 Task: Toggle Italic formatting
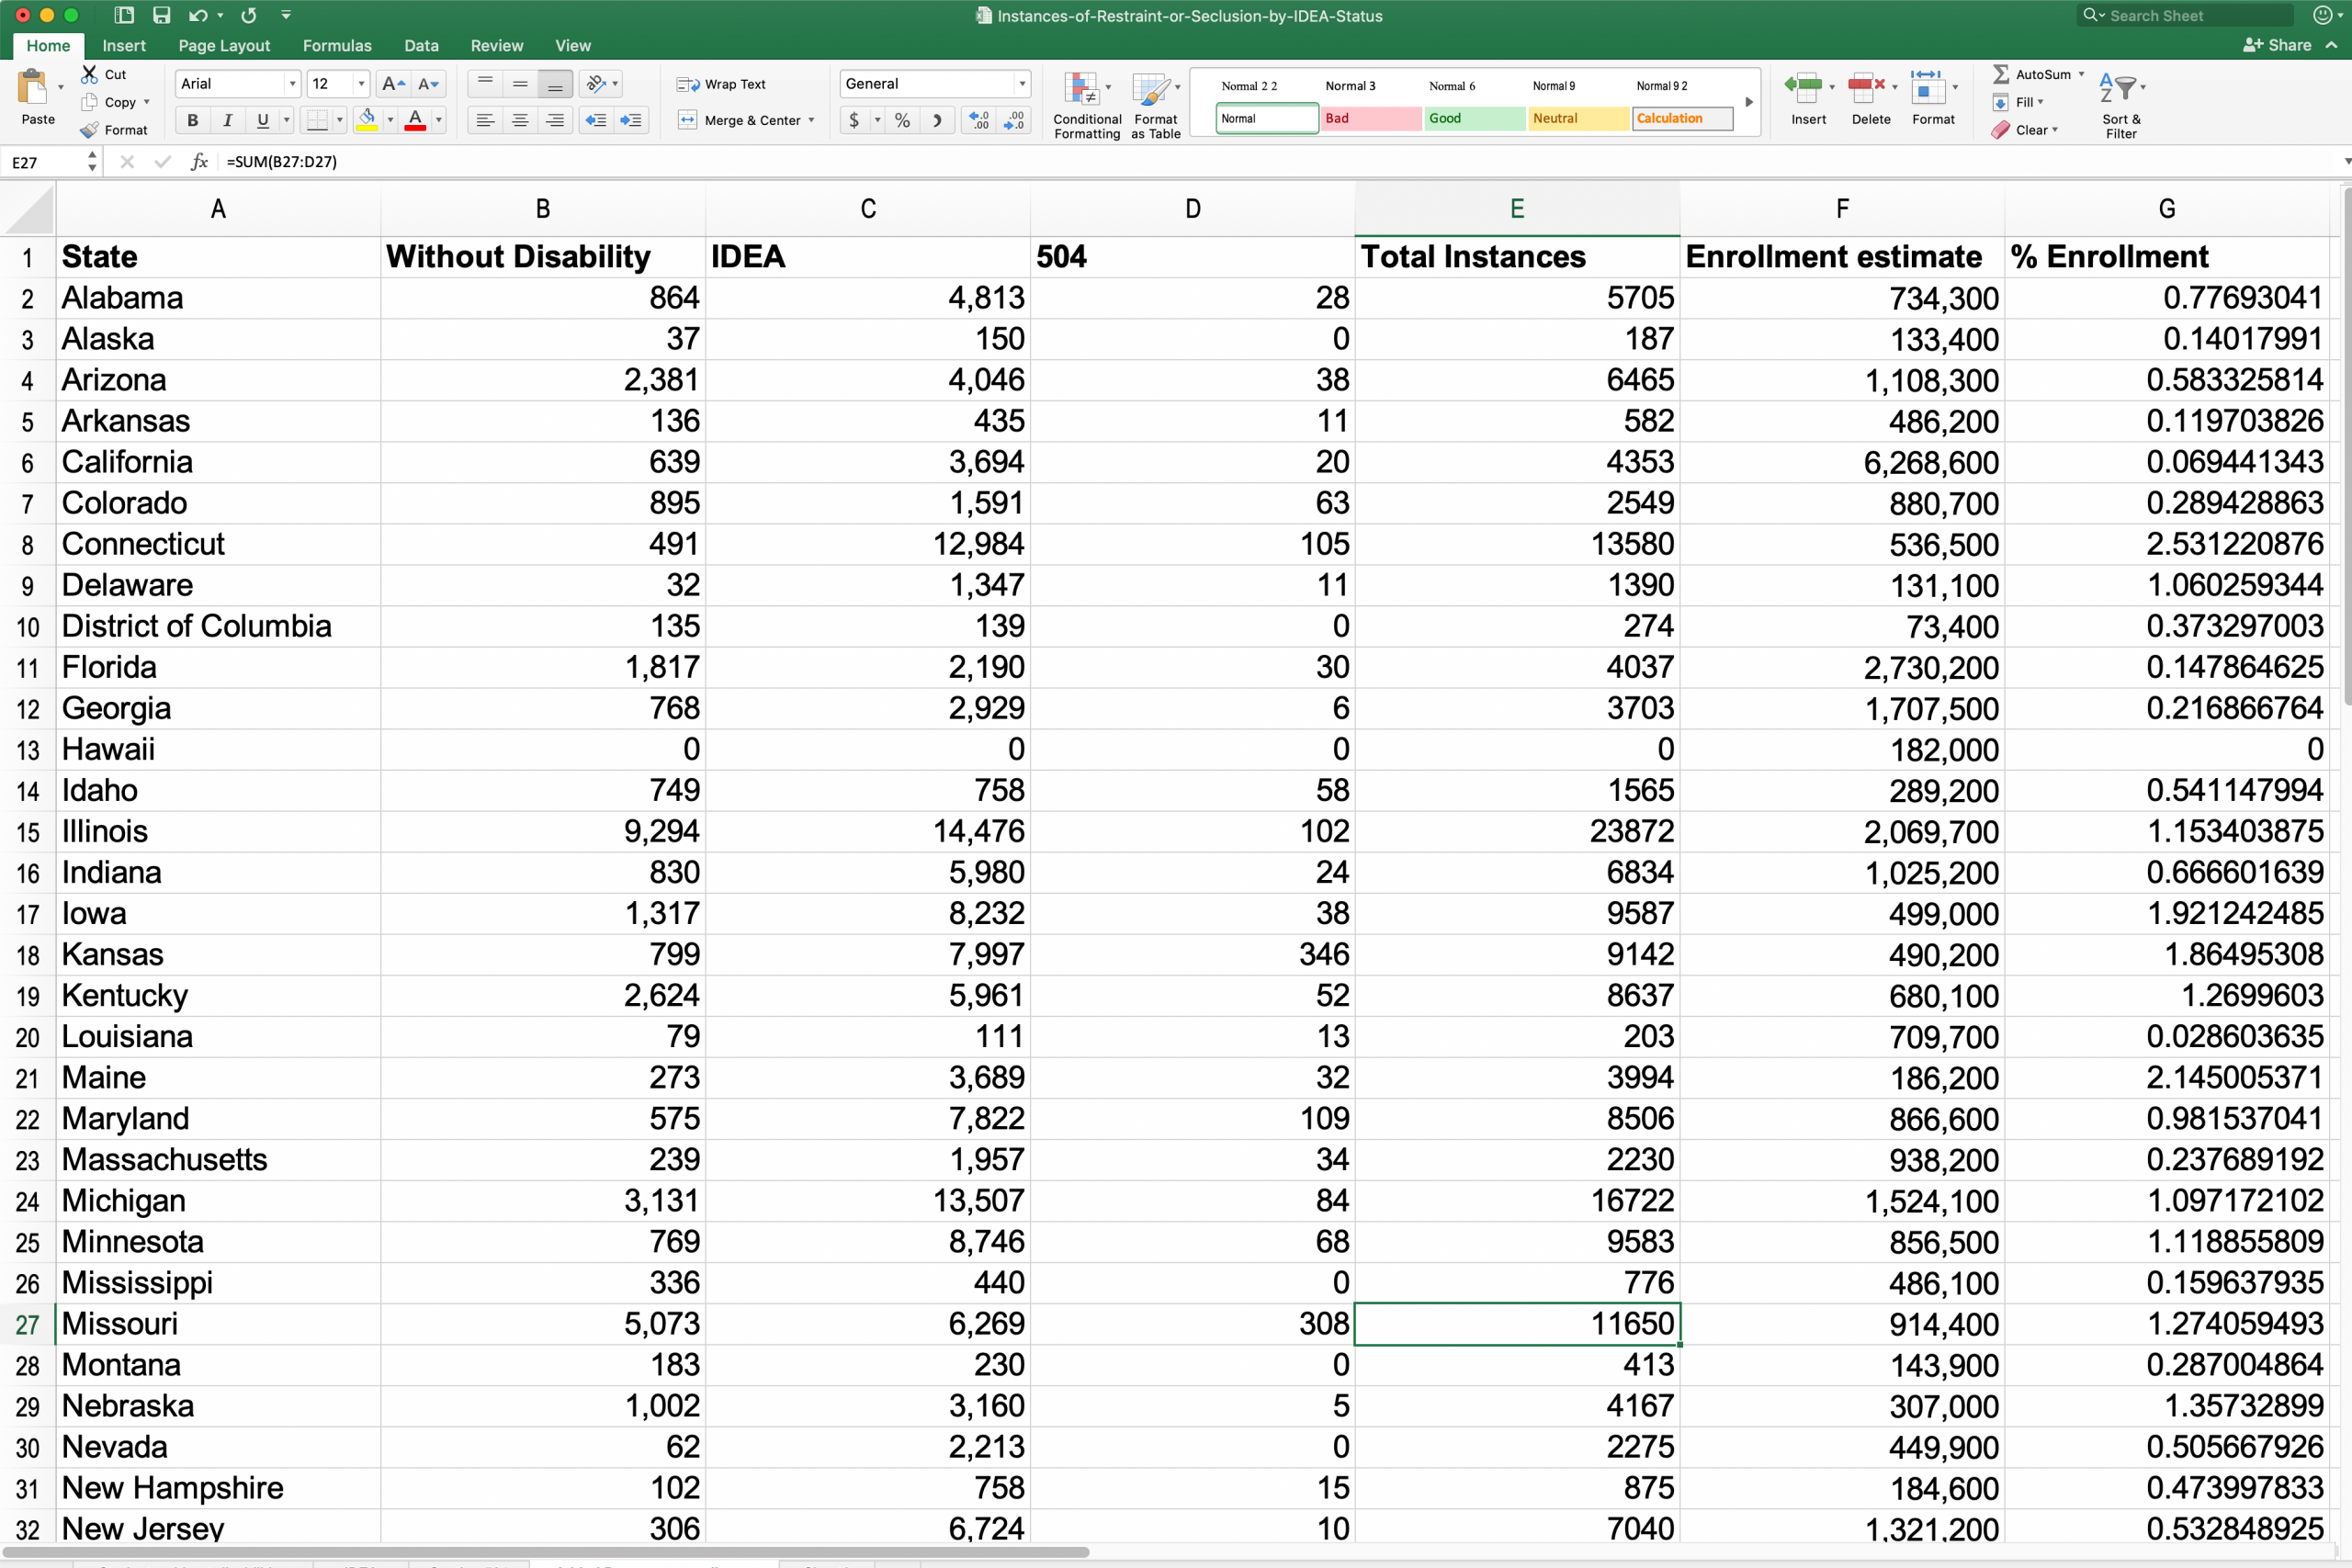227,120
